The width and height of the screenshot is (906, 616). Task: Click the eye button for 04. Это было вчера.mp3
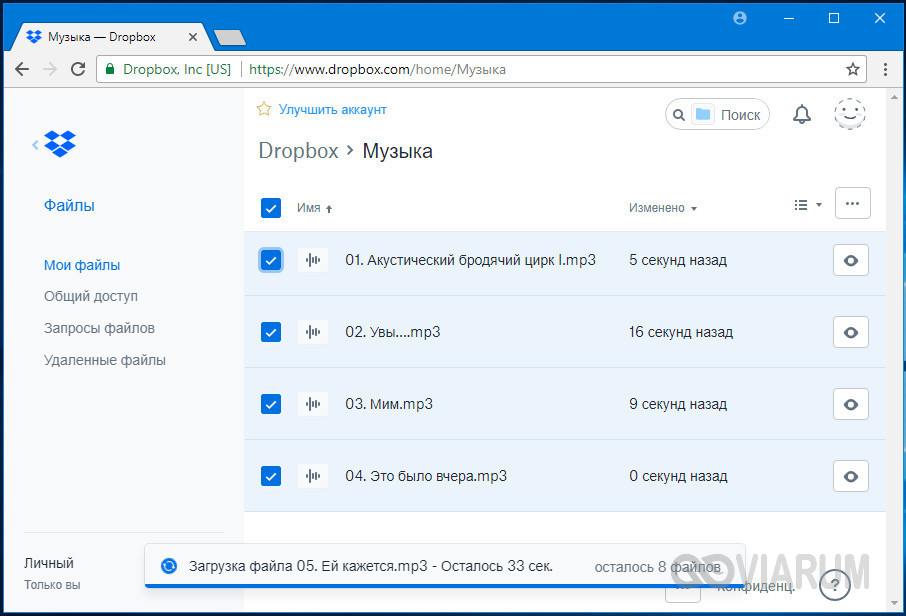click(850, 476)
